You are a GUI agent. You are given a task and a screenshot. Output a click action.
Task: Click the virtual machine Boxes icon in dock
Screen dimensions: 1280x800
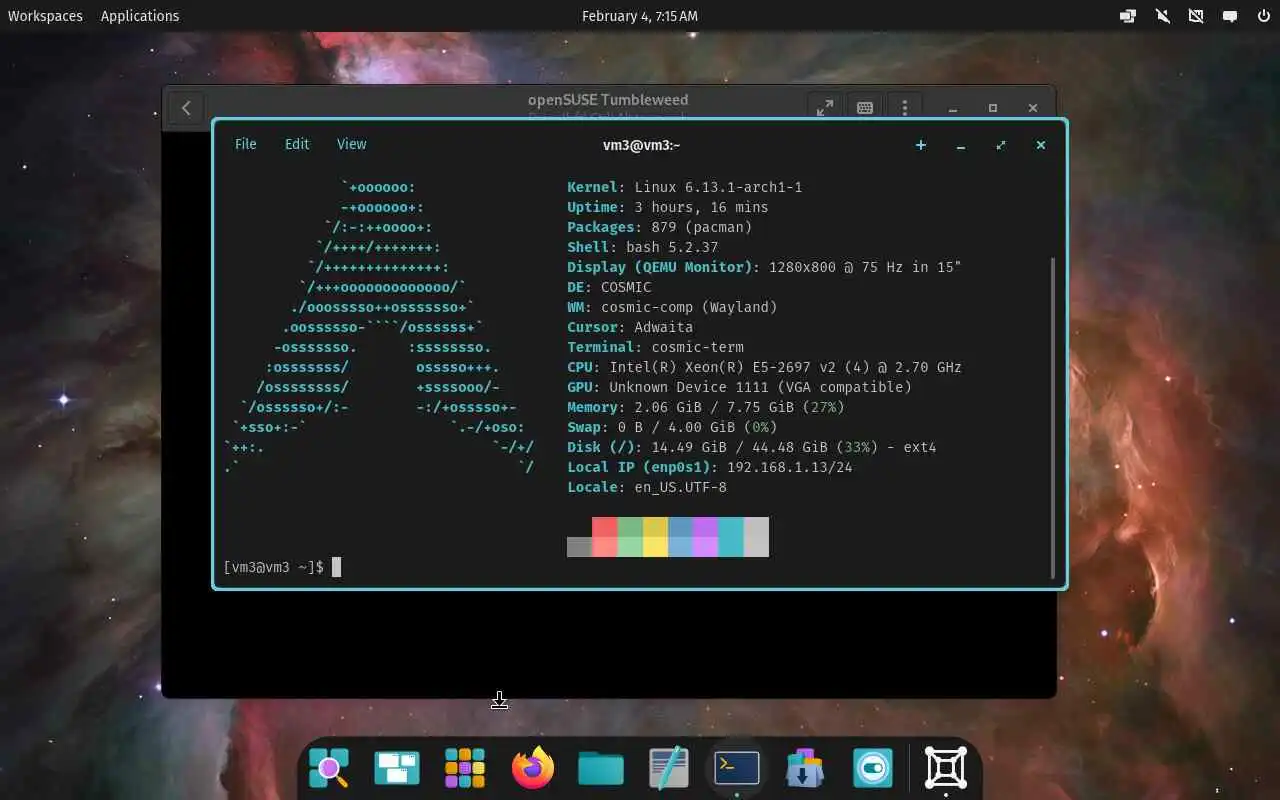click(946, 768)
